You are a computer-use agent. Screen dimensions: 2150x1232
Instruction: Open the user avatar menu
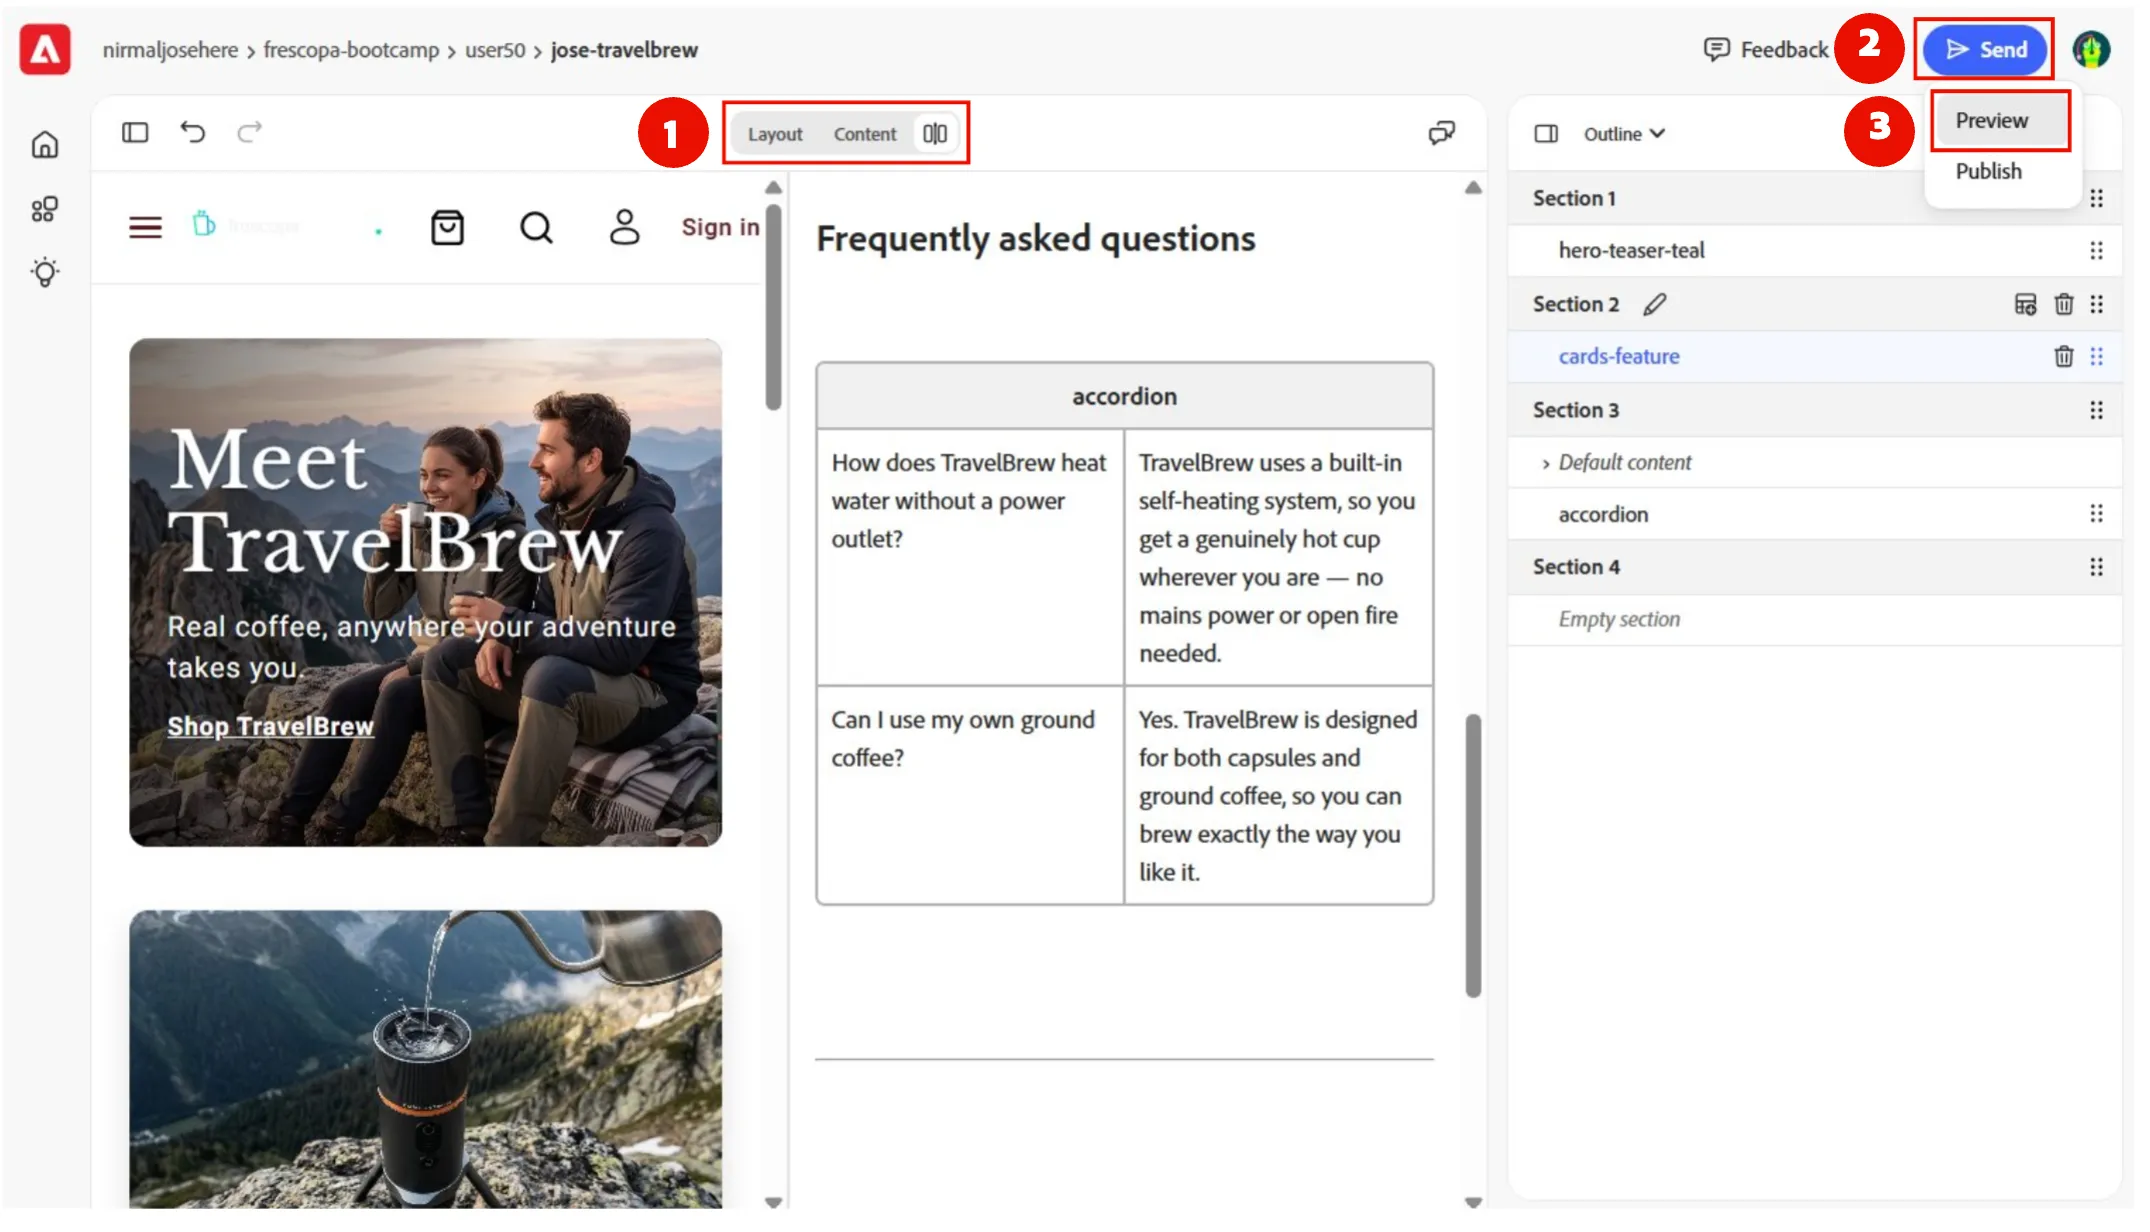pyautogui.click(x=2091, y=50)
